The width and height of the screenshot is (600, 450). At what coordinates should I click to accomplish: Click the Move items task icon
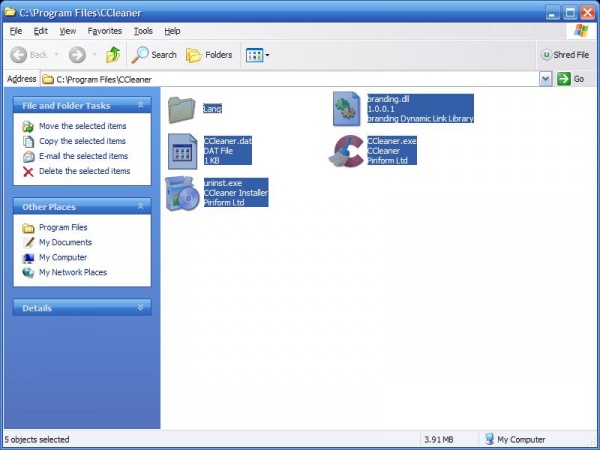pos(28,127)
